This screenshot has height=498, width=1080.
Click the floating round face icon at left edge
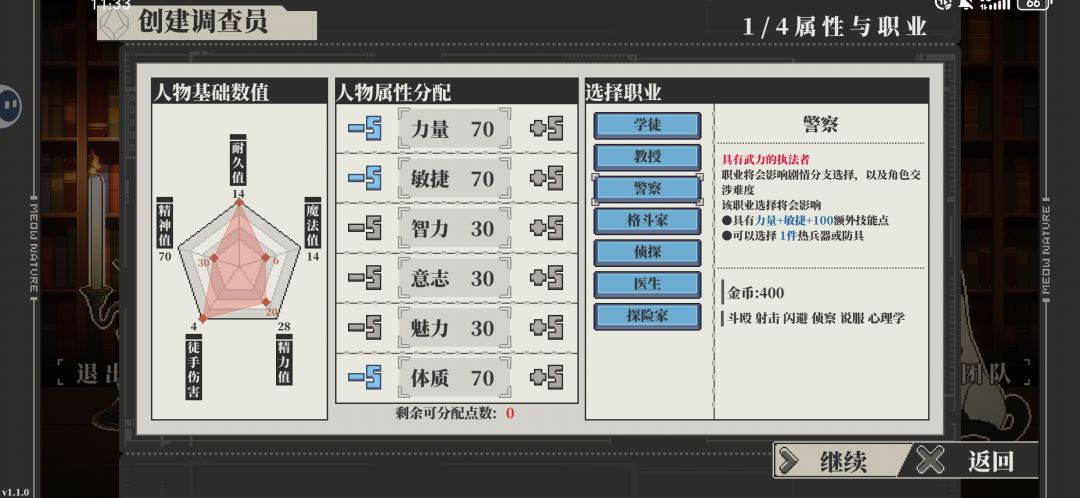coord(9,107)
